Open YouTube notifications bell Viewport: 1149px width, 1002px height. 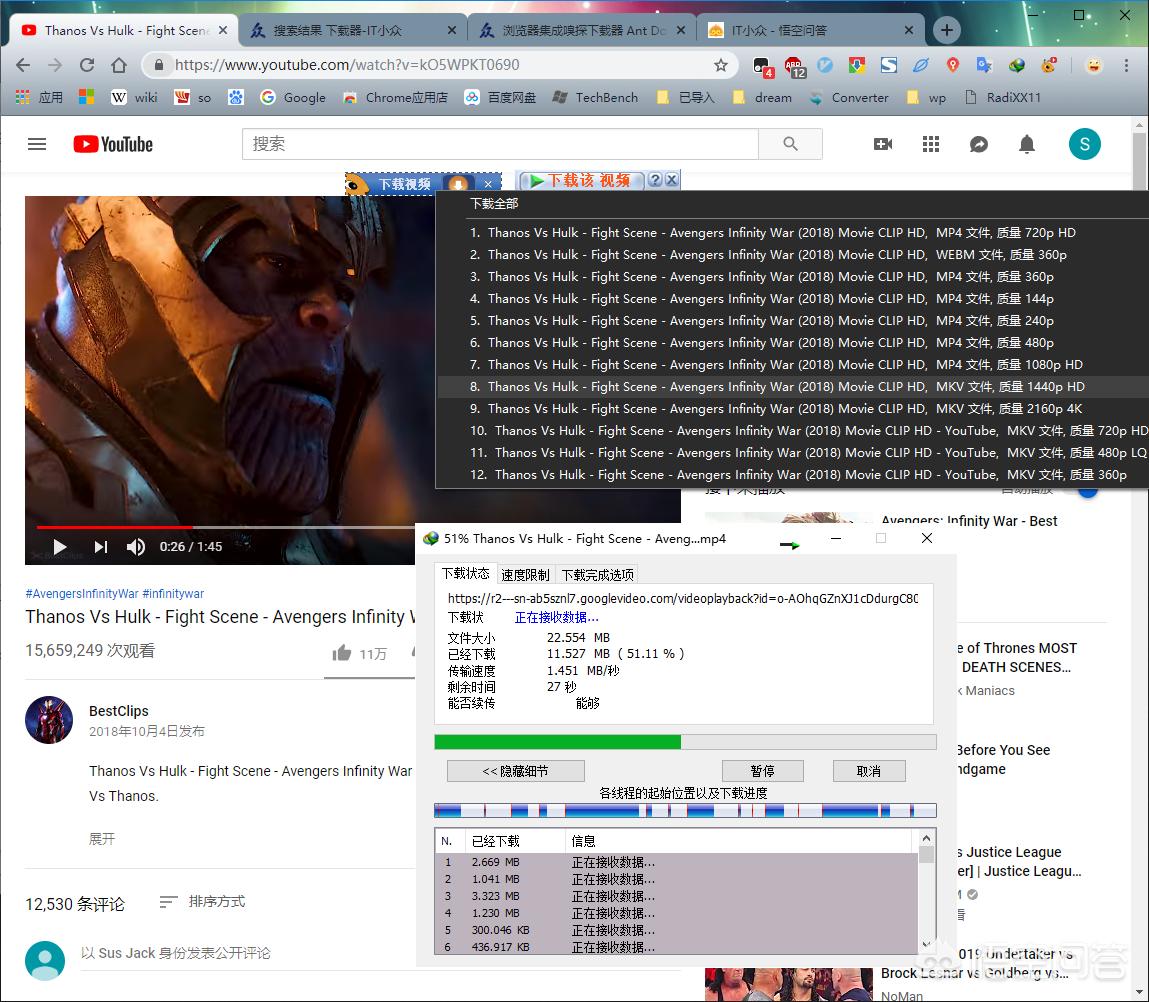pyautogui.click(x=1027, y=144)
